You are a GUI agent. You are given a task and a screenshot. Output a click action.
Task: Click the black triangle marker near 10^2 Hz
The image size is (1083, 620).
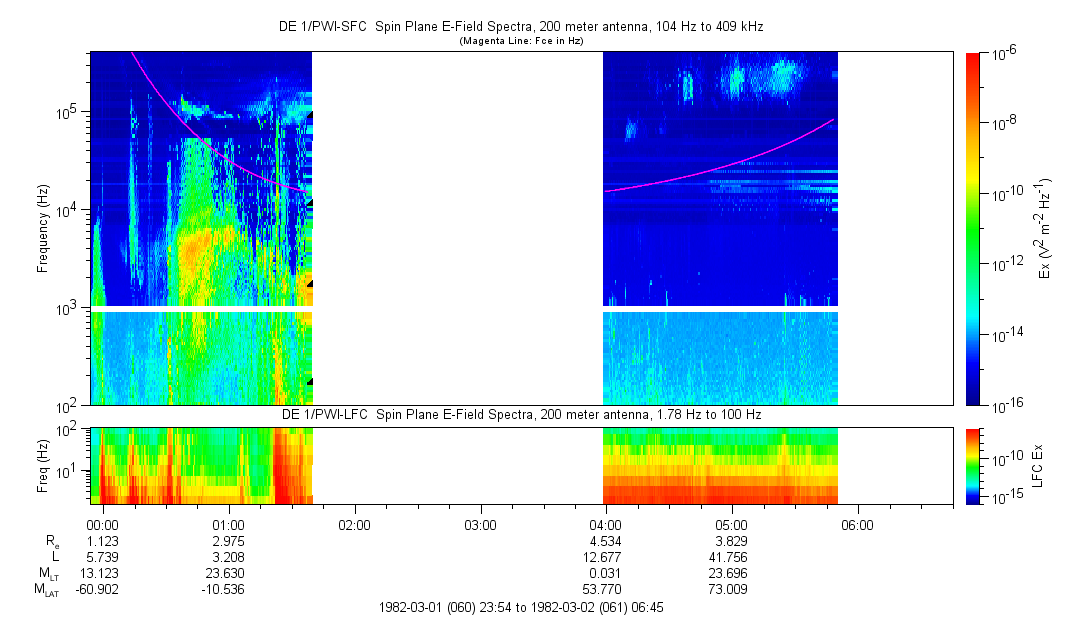310,381
